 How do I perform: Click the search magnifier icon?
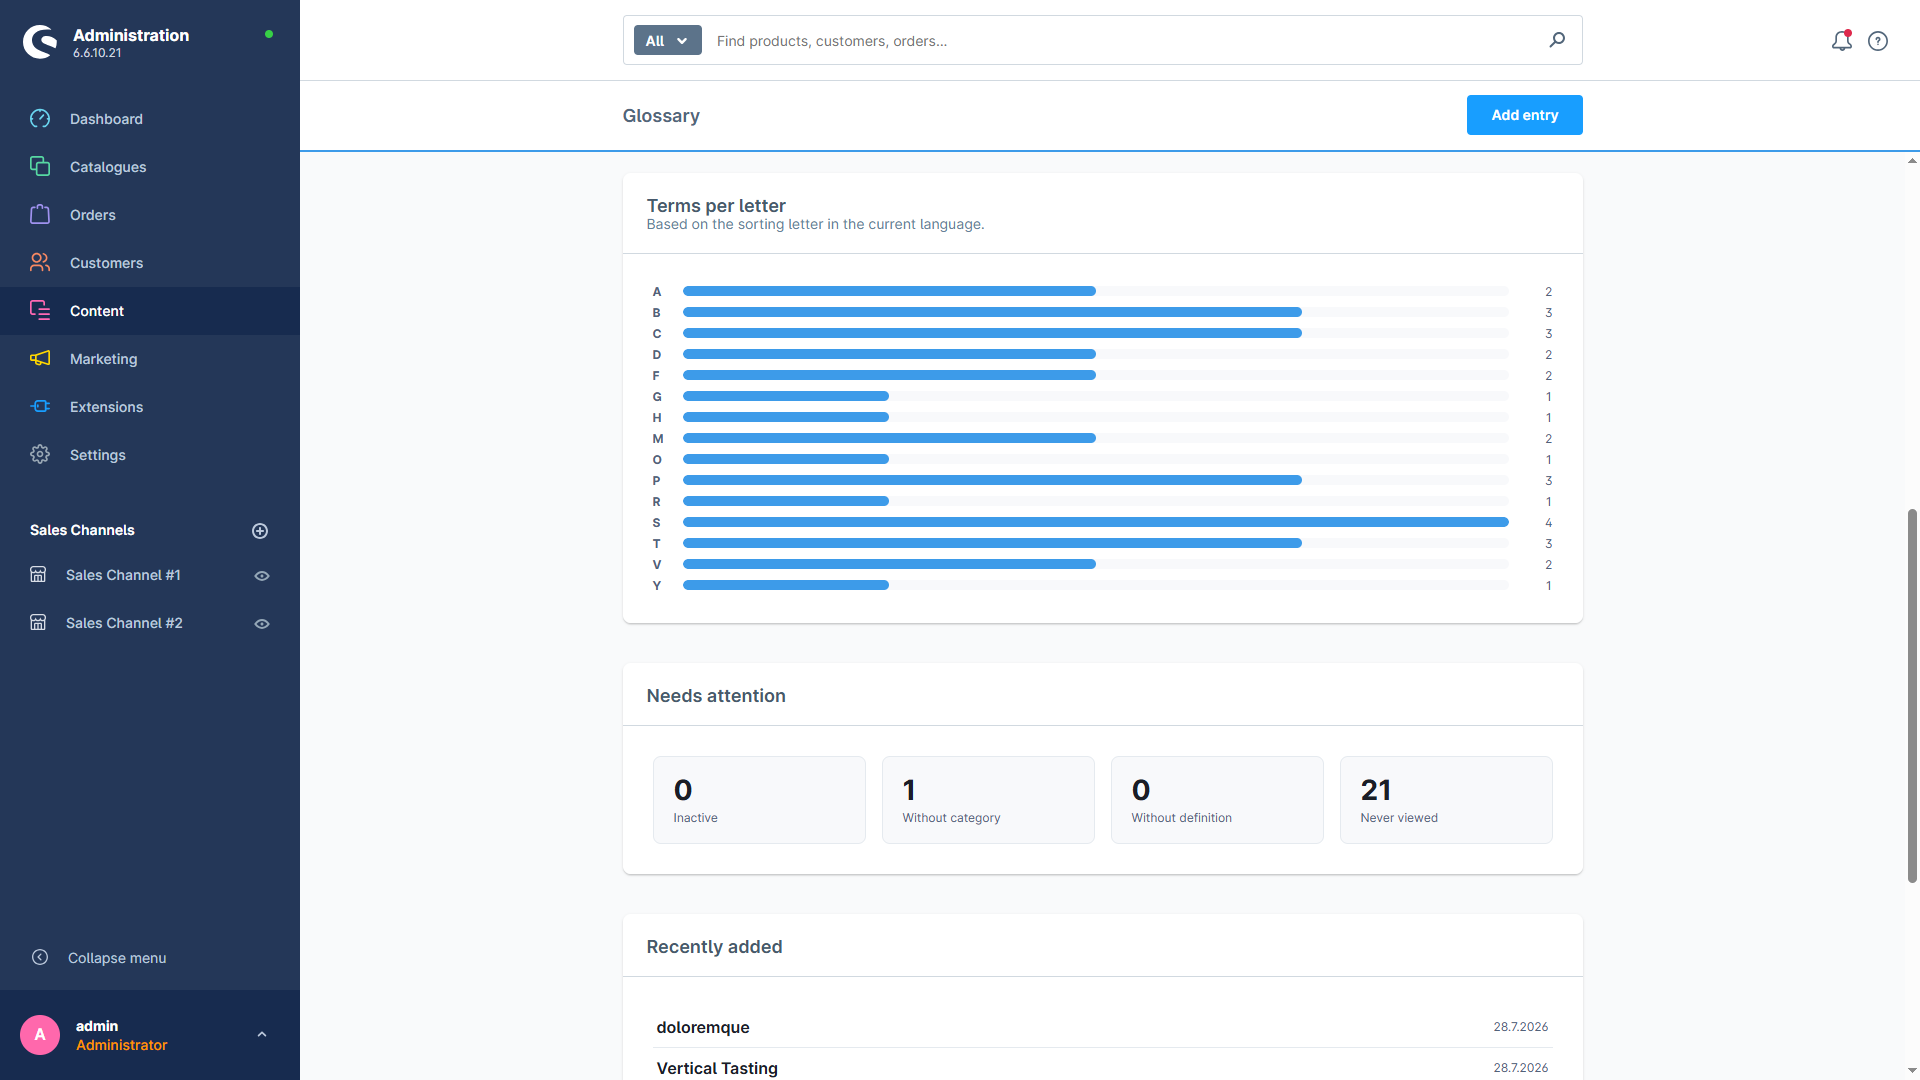click(x=1557, y=40)
